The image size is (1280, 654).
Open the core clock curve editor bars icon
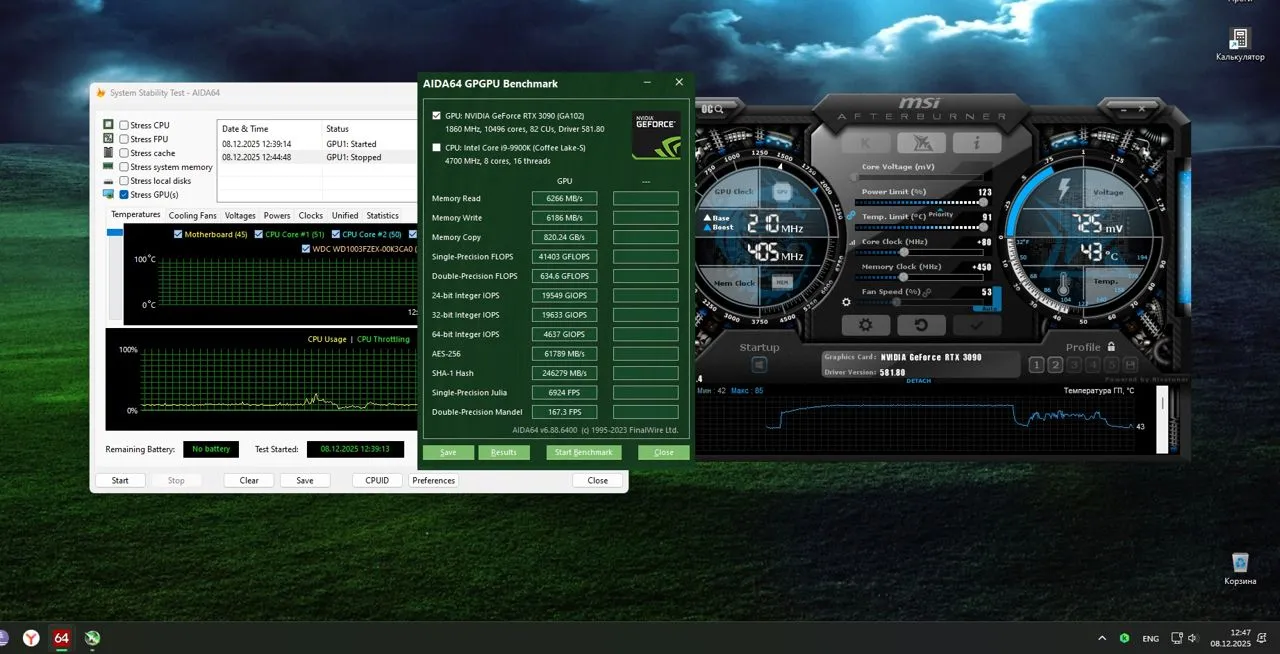(853, 241)
